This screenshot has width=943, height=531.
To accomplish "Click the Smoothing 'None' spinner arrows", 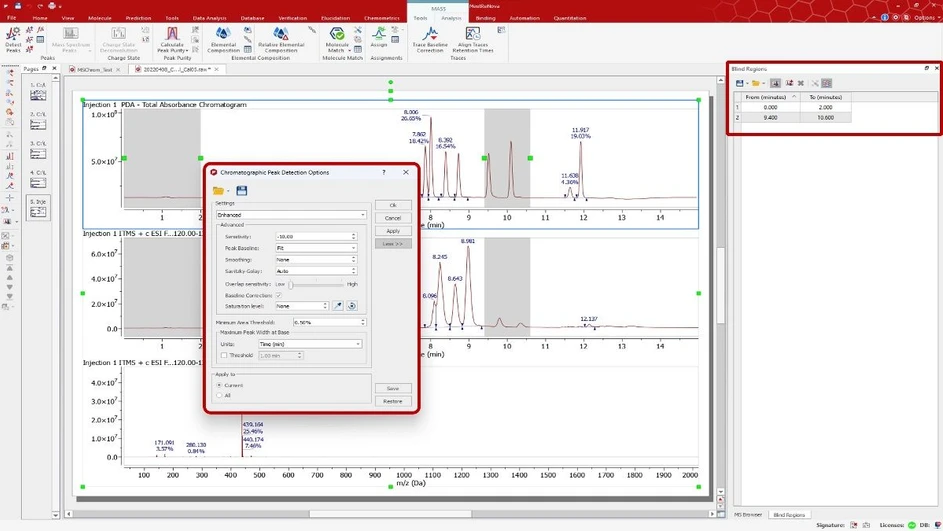I will click(354, 260).
